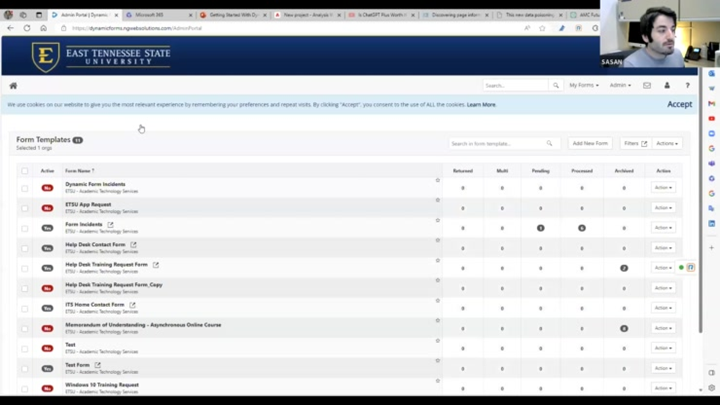Switch to the Is ChatGPT Plus Worth tab

(382, 15)
